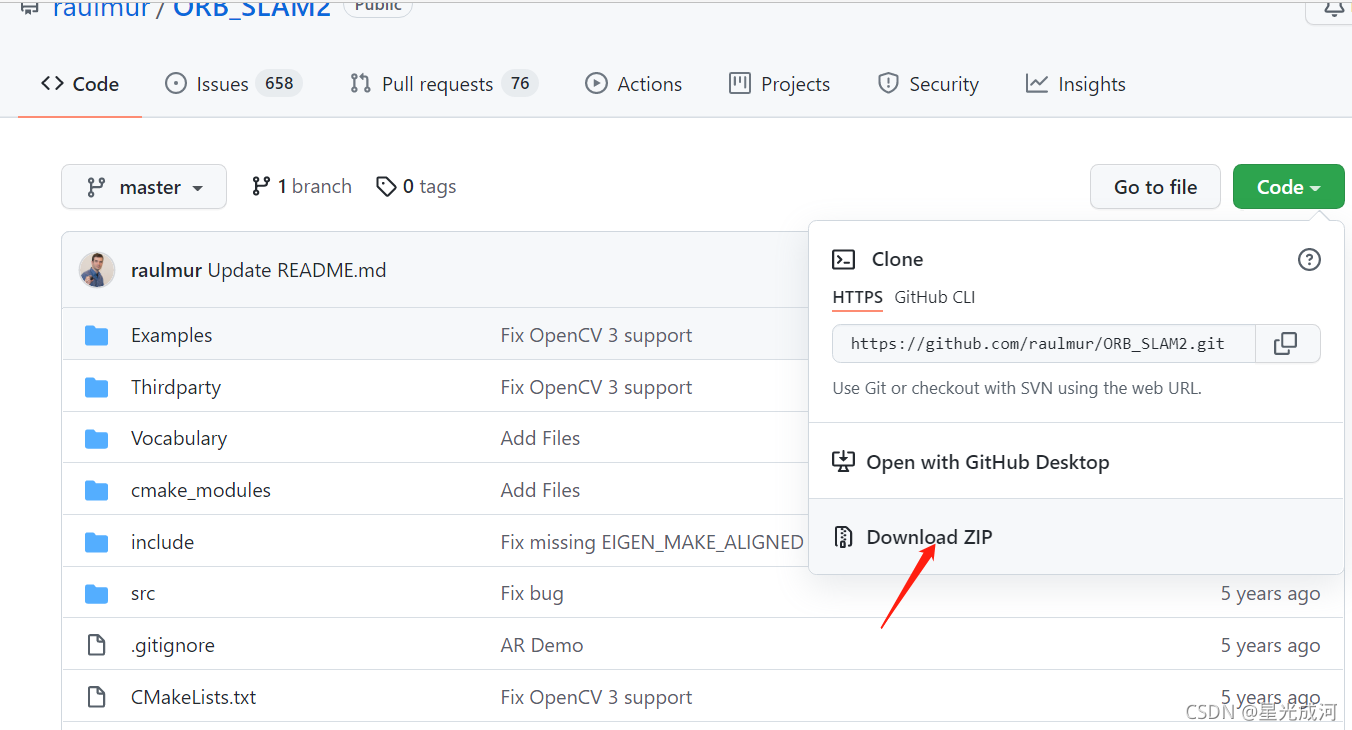Click the Thirdparty folder icon
1352x730 pixels.
pyautogui.click(x=97, y=387)
